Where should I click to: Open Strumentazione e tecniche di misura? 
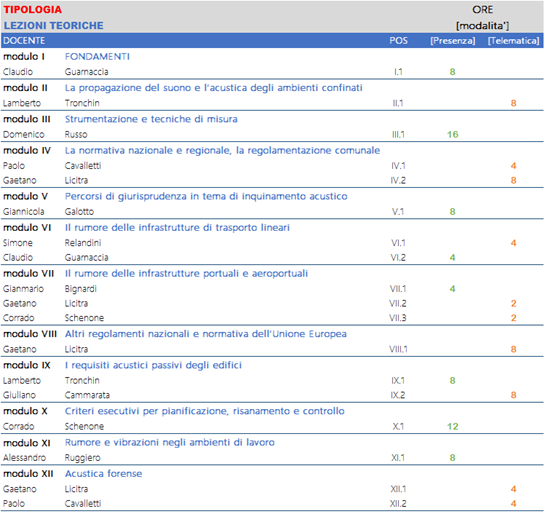tap(151, 119)
